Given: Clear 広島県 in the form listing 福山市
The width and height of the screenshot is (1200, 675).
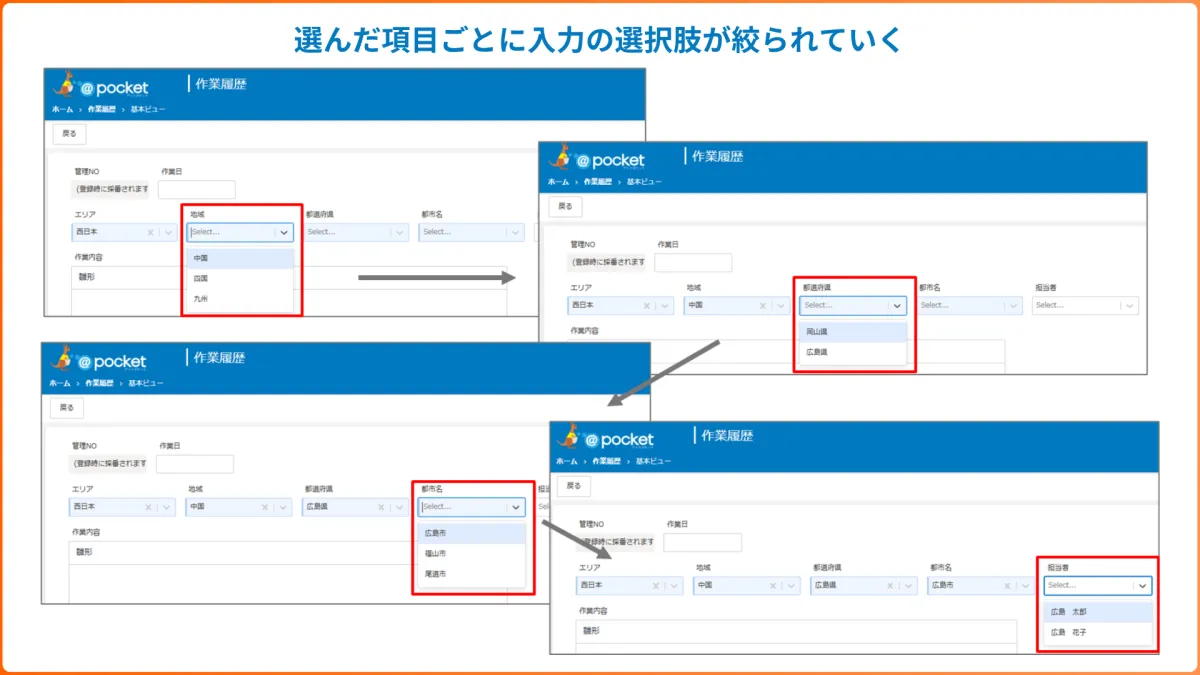Looking at the screenshot, I should click(x=380, y=507).
